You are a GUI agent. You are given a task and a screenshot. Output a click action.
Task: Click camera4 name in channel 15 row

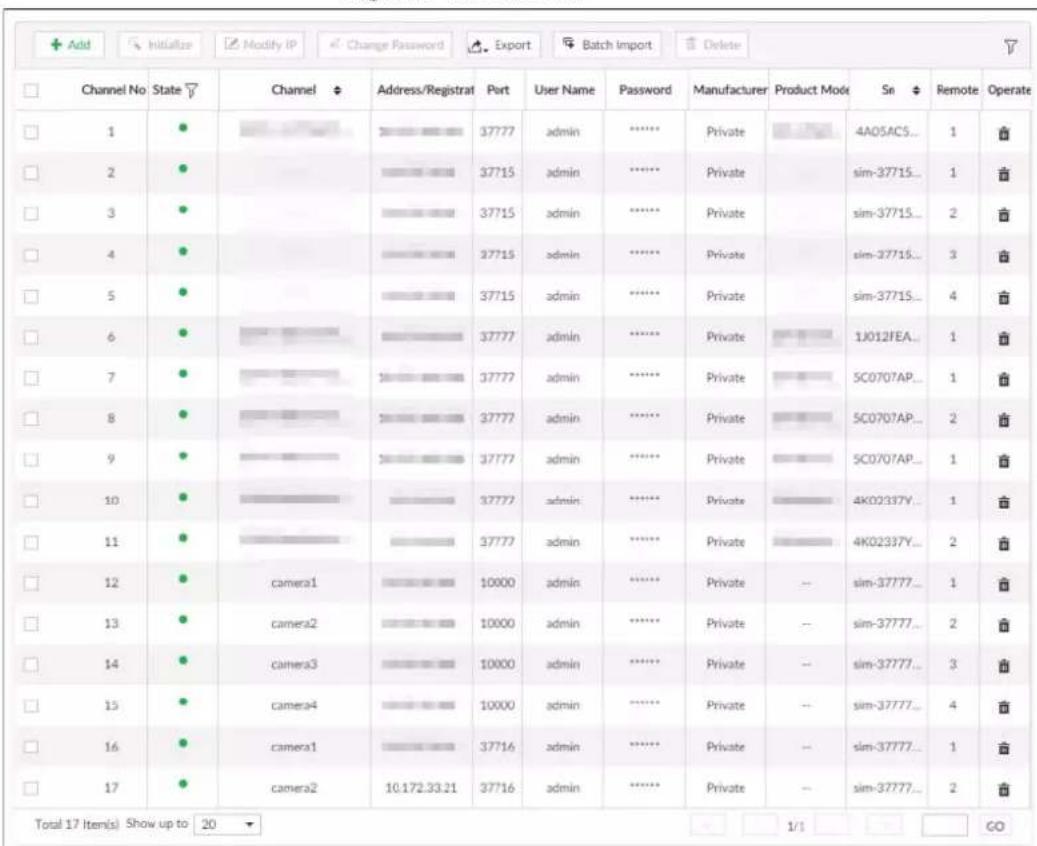(x=294, y=706)
